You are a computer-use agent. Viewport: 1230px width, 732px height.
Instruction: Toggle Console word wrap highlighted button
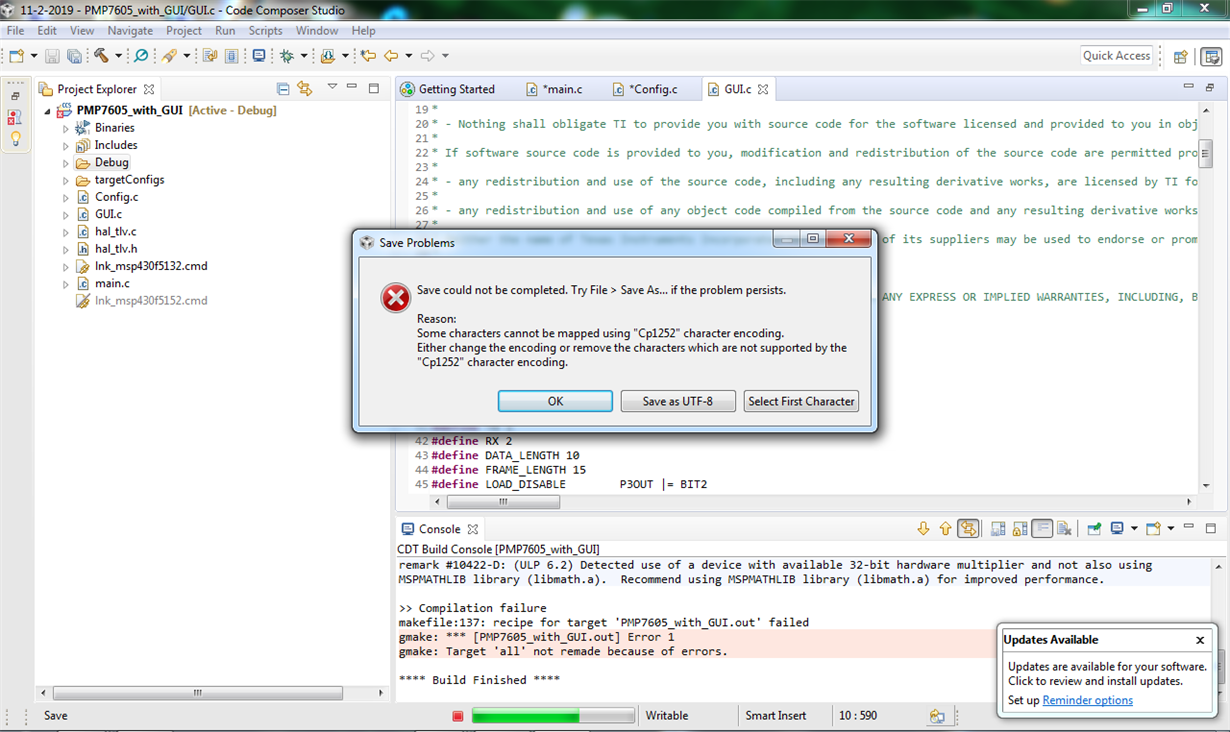[1042, 529]
